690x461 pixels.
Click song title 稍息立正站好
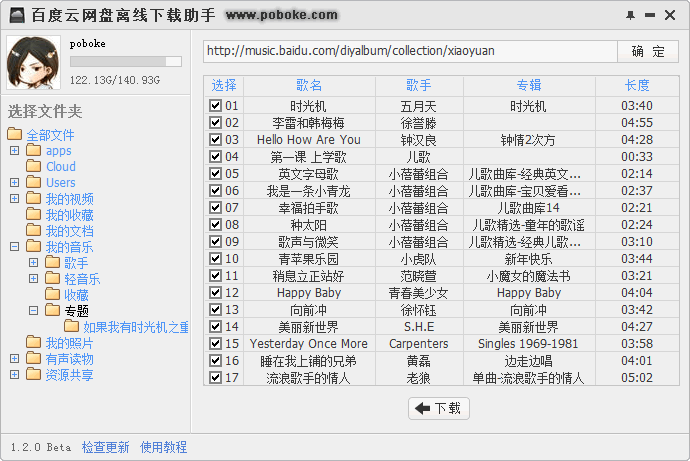(x=308, y=276)
